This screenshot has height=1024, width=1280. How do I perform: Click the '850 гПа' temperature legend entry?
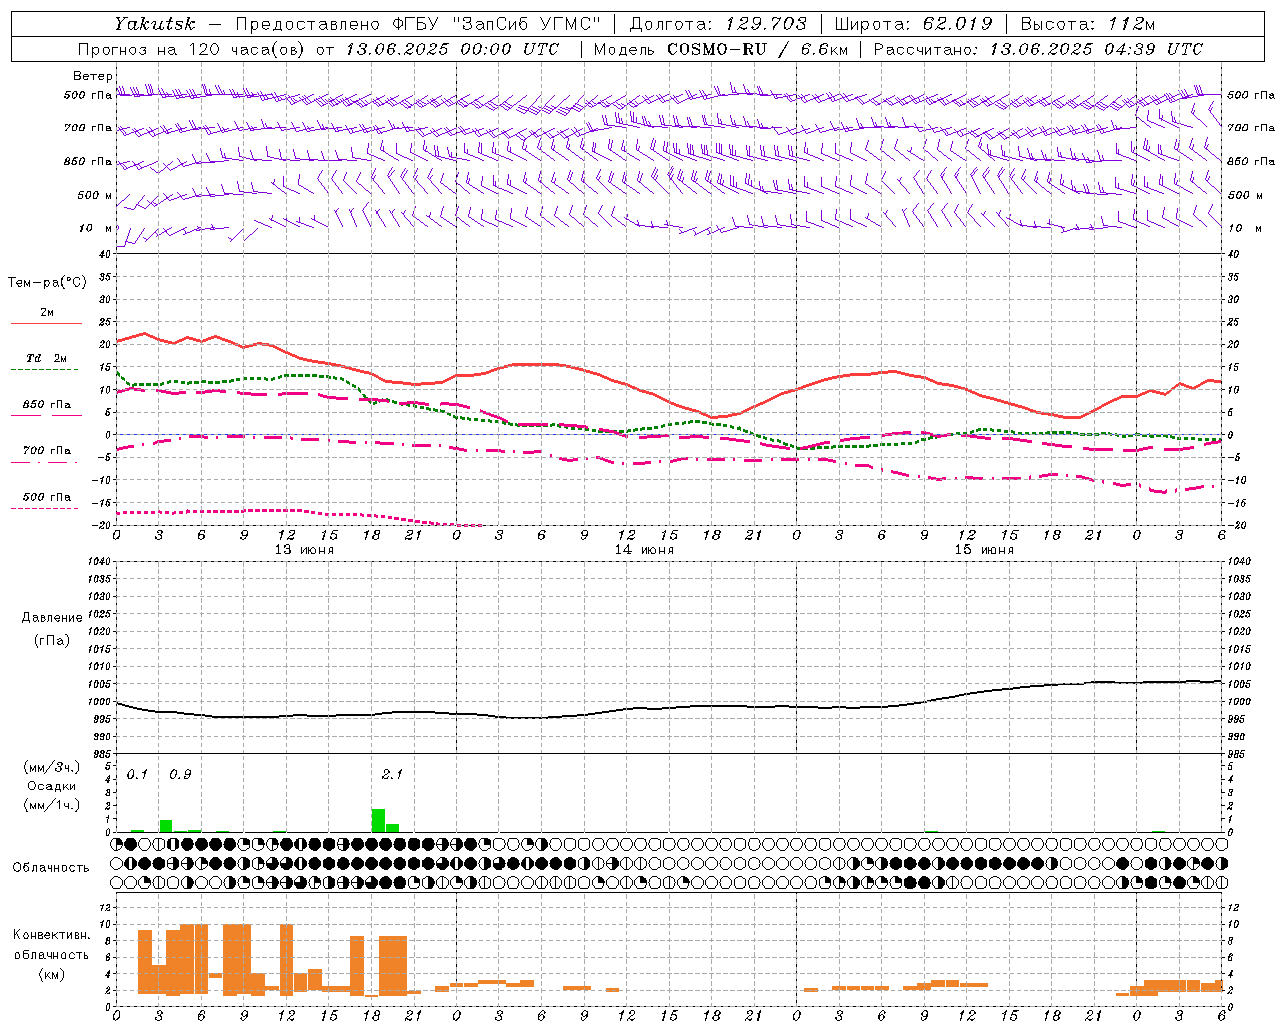coord(47,405)
